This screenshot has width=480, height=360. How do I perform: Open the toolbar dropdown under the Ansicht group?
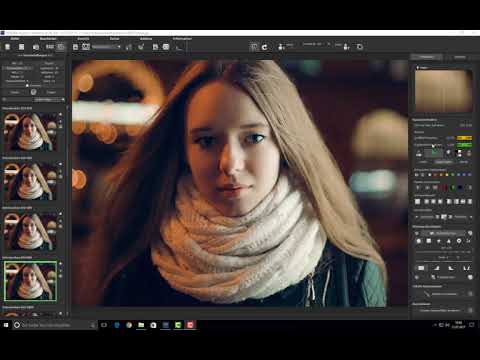click(x=106, y=47)
